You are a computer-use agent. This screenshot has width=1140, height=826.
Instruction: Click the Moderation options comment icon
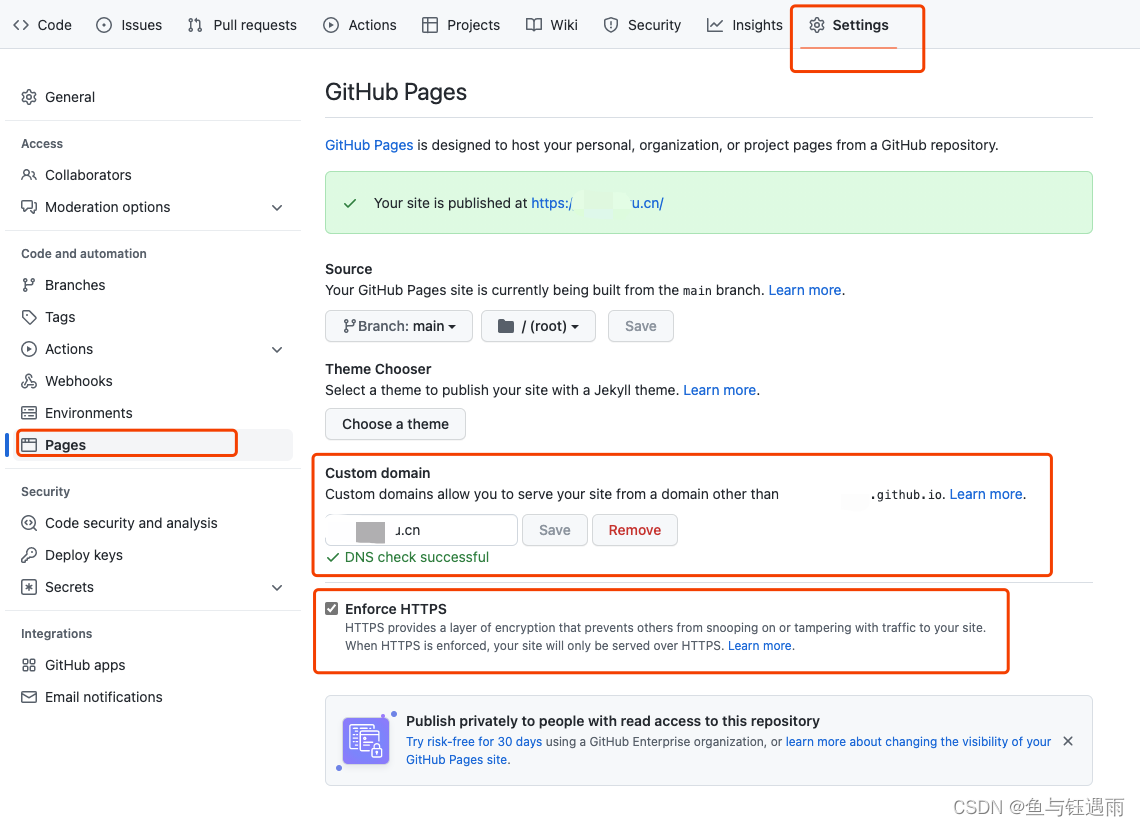click(29, 206)
